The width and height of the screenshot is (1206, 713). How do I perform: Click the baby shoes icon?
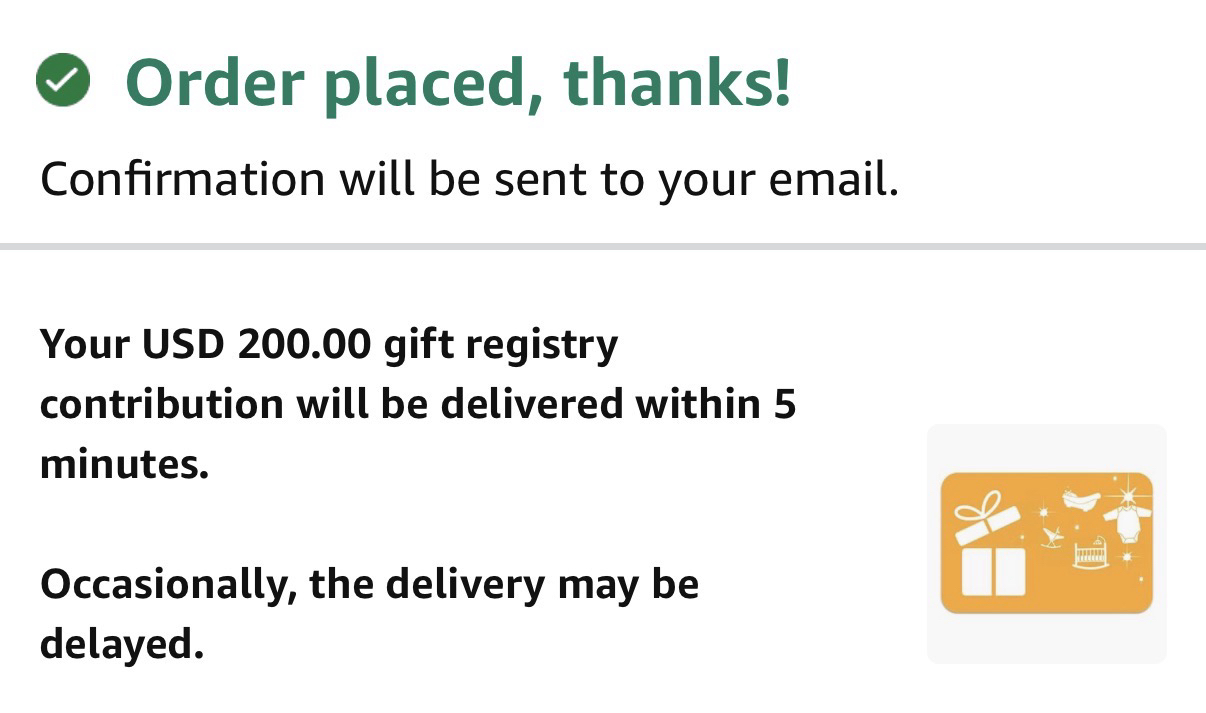tap(1081, 498)
